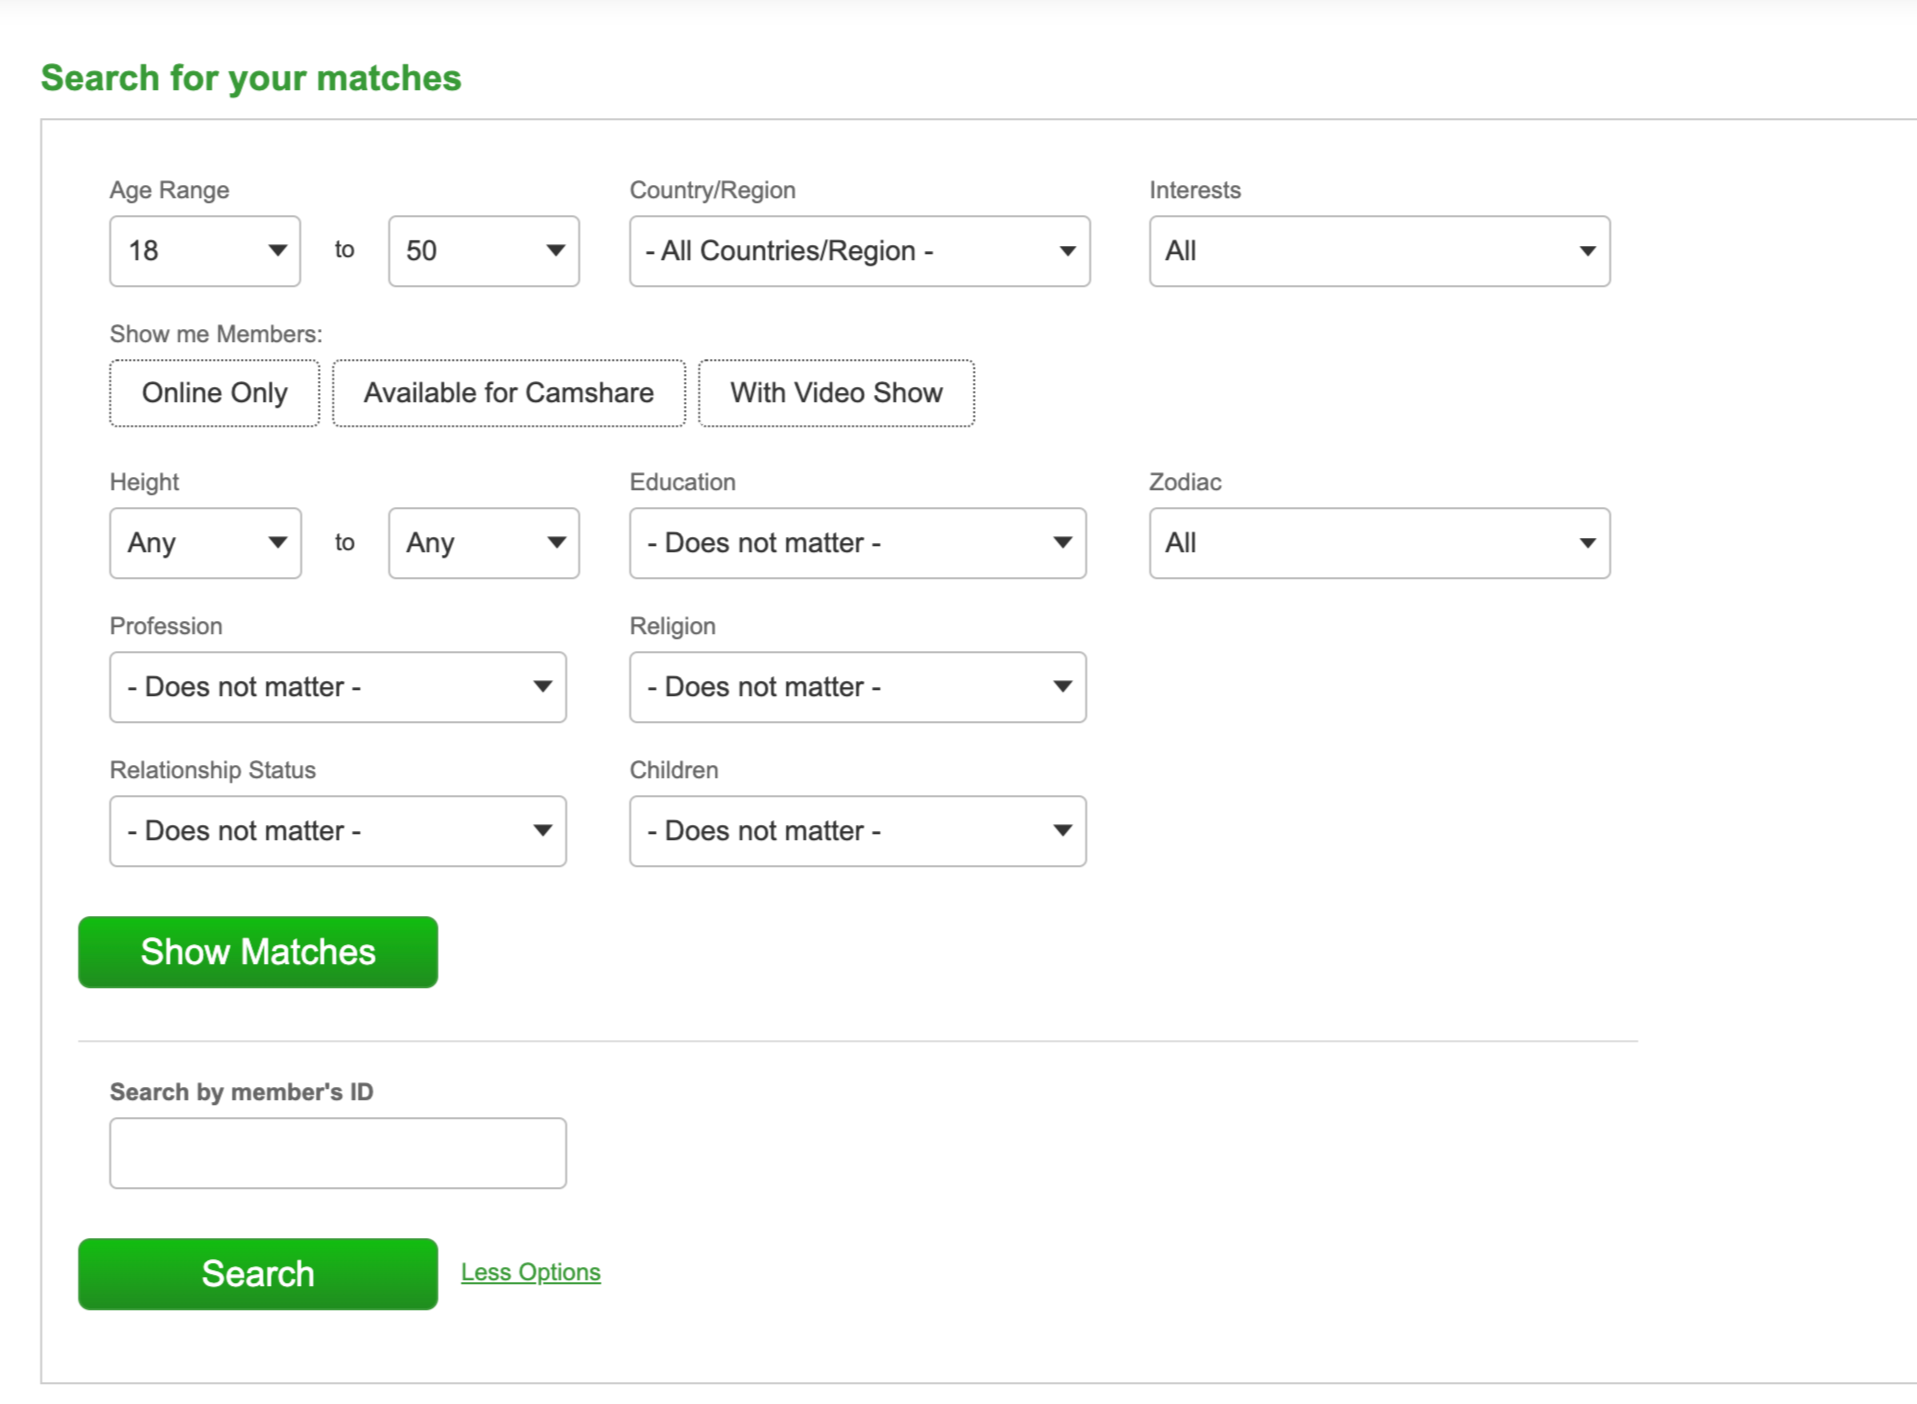The height and width of the screenshot is (1404, 1917).
Task: Open the Zodiac dropdown
Action: pyautogui.click(x=1378, y=543)
